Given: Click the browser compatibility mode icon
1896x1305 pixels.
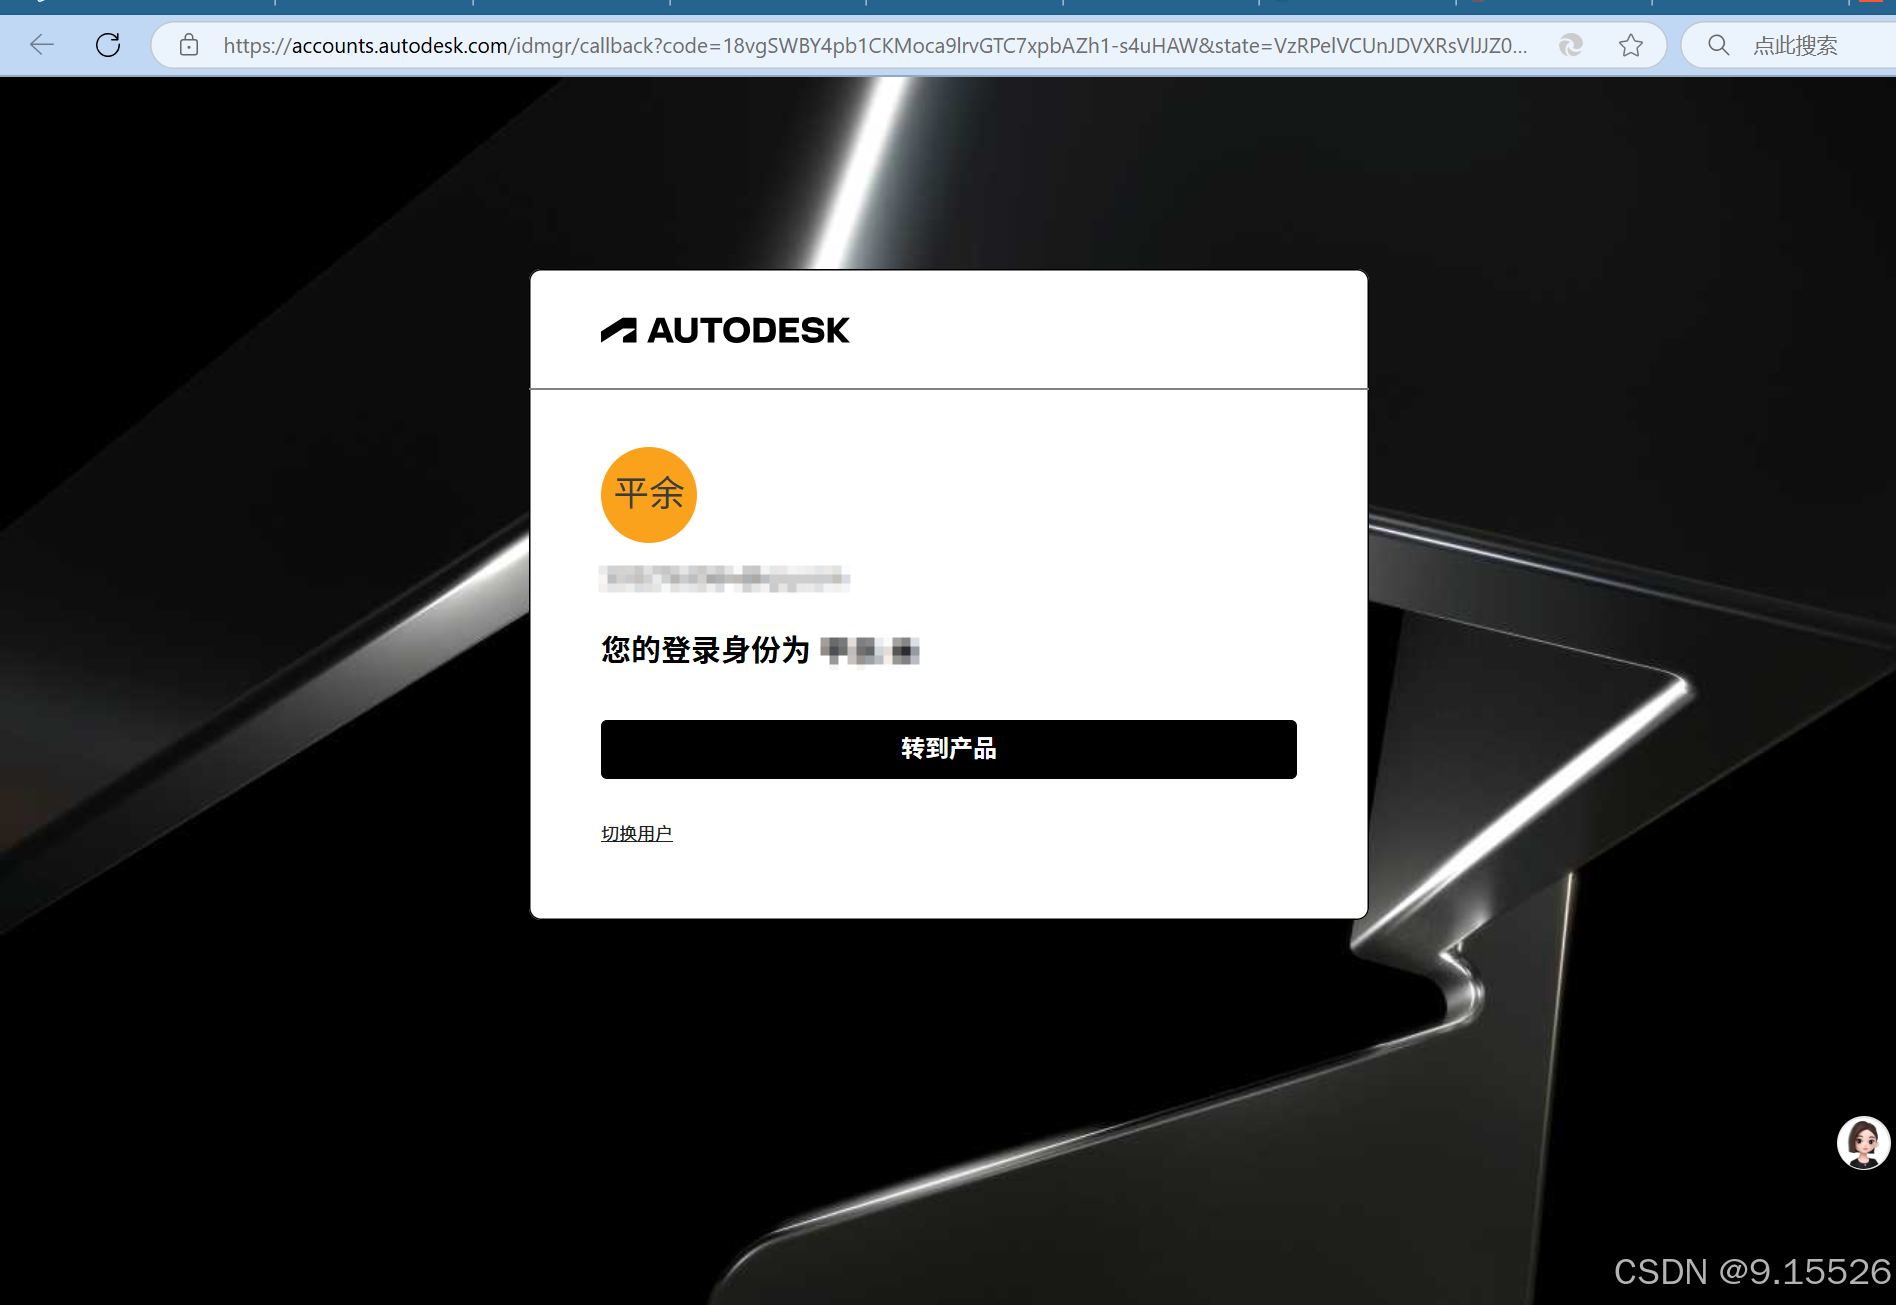Looking at the screenshot, I should click(x=1571, y=45).
